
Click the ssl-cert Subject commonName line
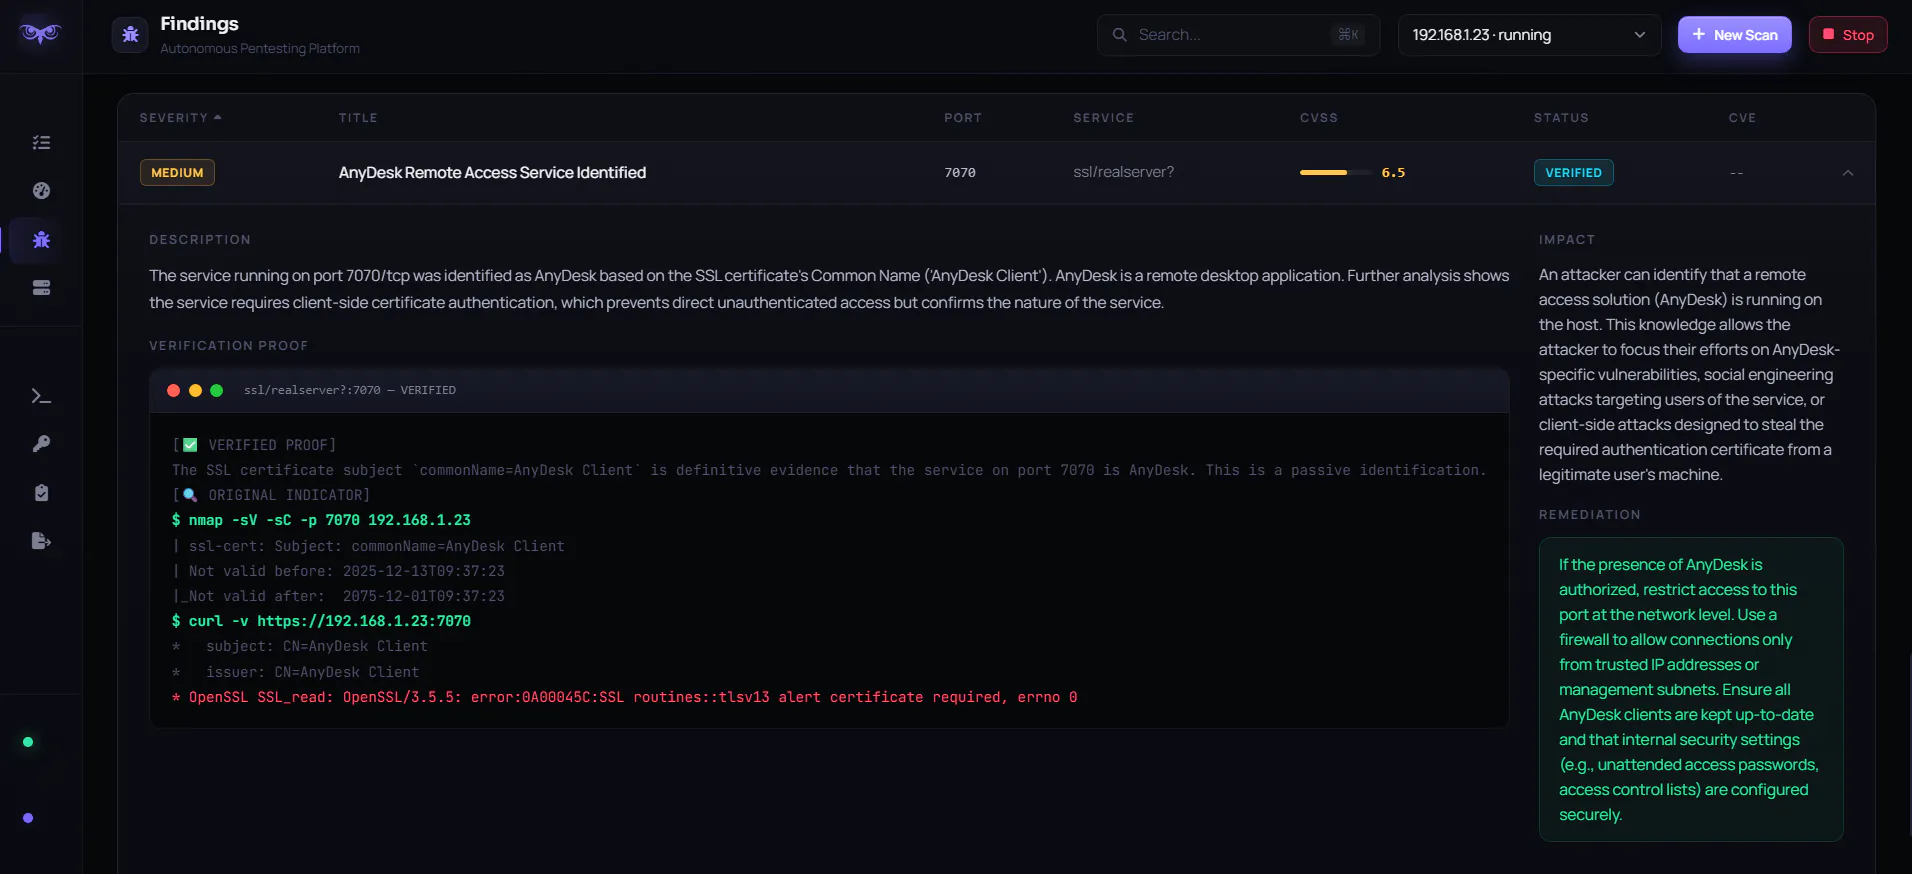pyautogui.click(x=369, y=546)
